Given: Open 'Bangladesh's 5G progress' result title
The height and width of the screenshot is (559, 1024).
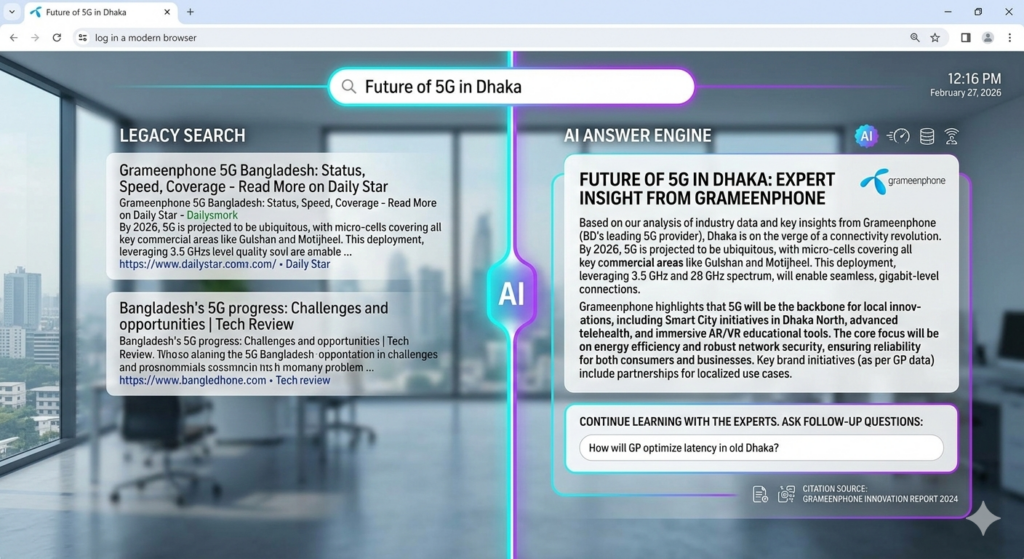Looking at the screenshot, I should click(253, 316).
